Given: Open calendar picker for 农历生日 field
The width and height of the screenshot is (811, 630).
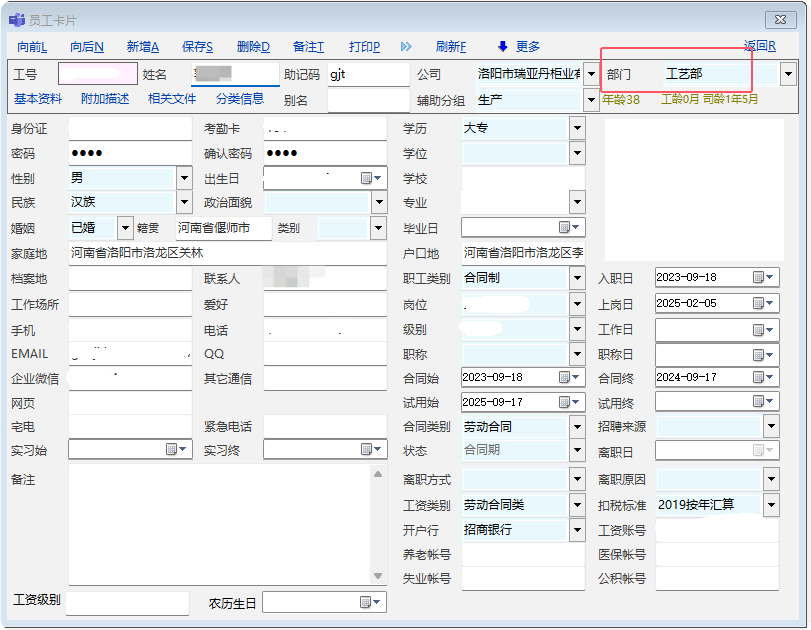Looking at the screenshot, I should [x=366, y=602].
